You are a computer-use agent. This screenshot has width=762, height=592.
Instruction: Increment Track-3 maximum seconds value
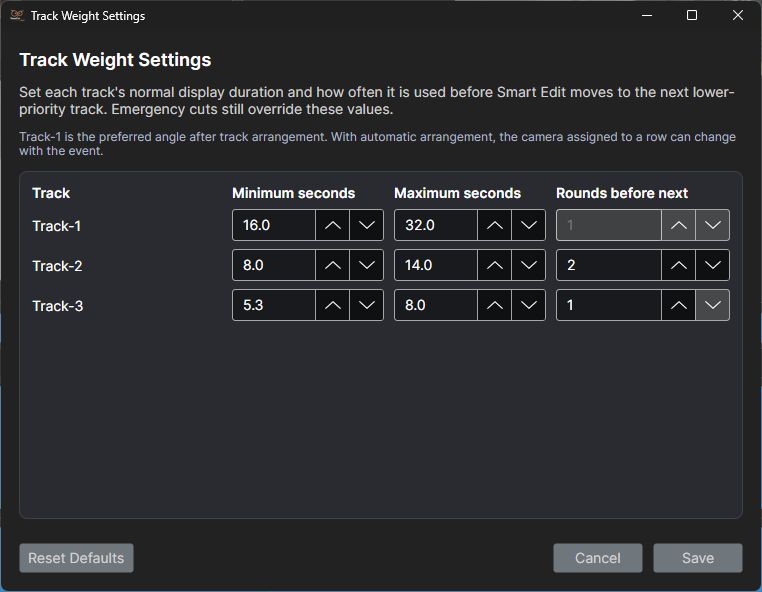(x=494, y=305)
